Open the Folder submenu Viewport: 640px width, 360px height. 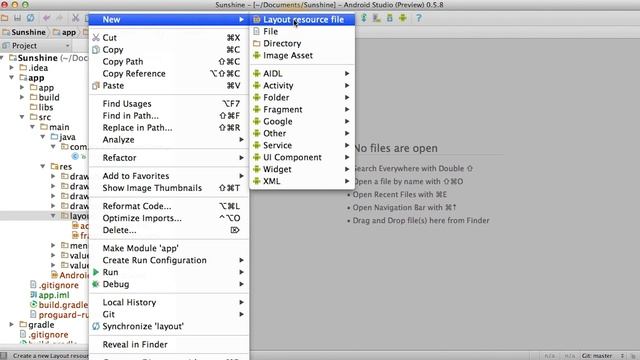pyautogui.click(x=302, y=97)
